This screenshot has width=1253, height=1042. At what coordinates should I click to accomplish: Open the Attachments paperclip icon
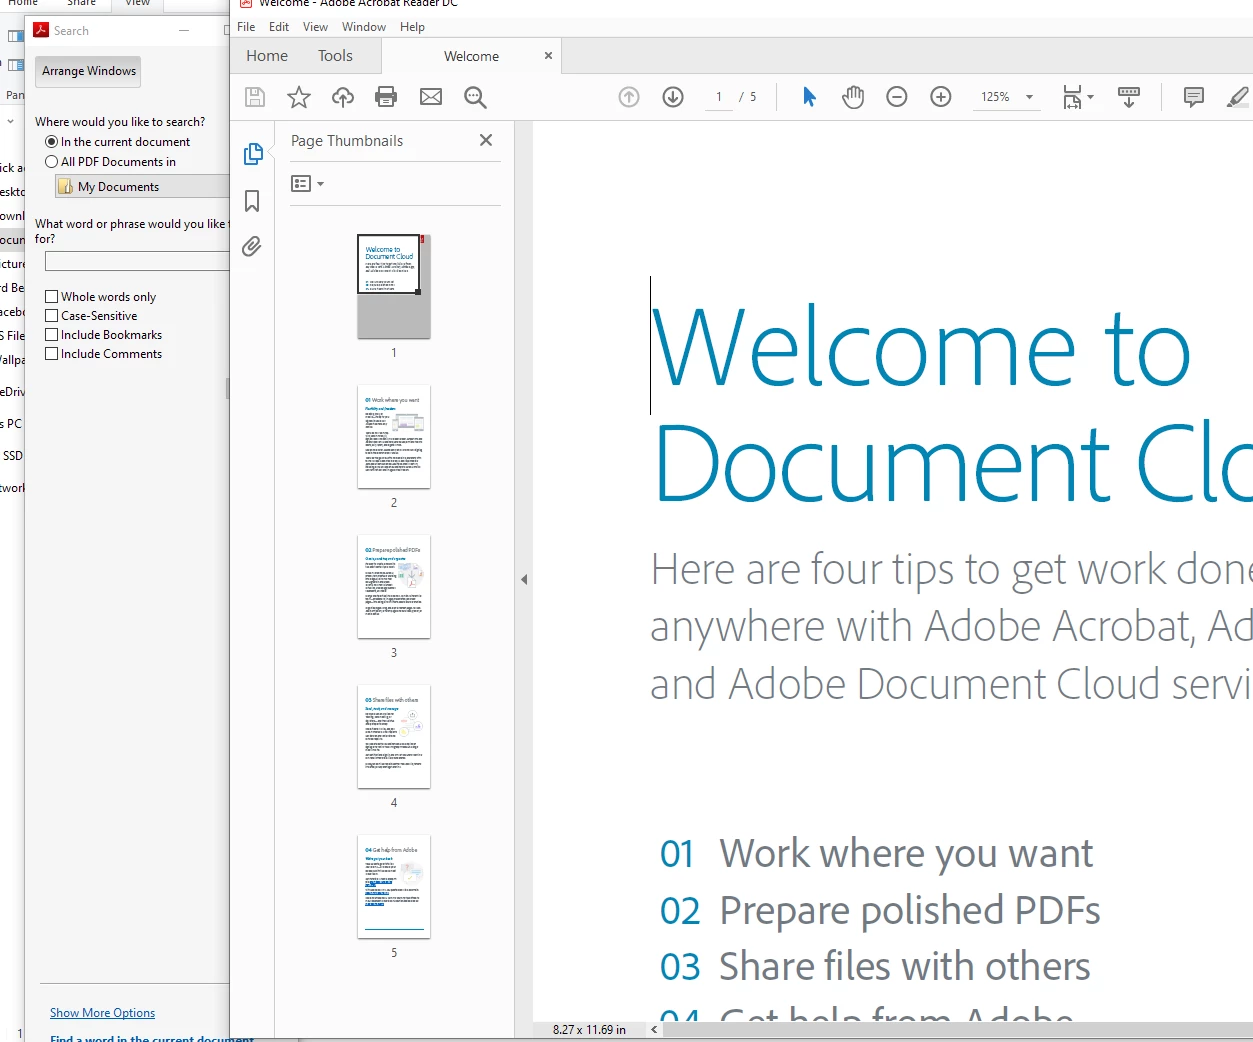point(252,246)
